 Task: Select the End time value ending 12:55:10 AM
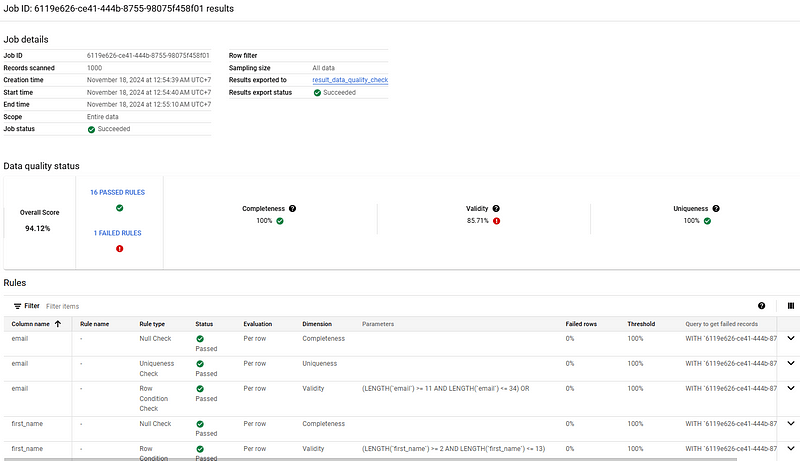pos(148,105)
